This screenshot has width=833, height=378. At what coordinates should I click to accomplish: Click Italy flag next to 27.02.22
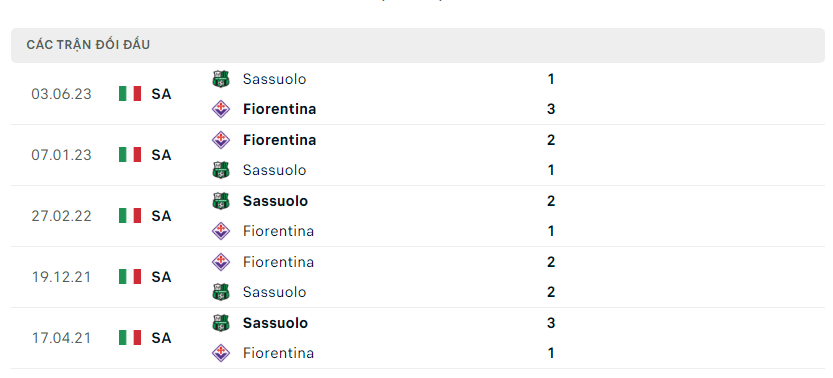(x=130, y=216)
